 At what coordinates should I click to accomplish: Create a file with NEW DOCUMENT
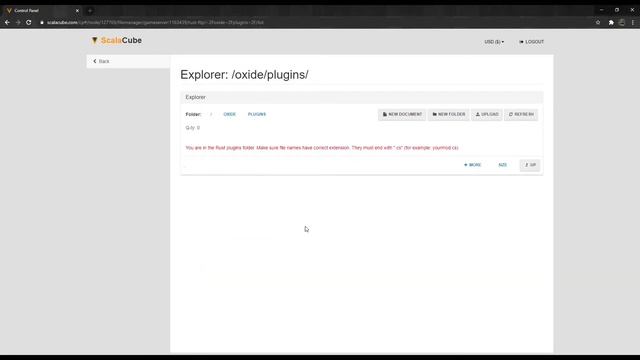point(402,114)
